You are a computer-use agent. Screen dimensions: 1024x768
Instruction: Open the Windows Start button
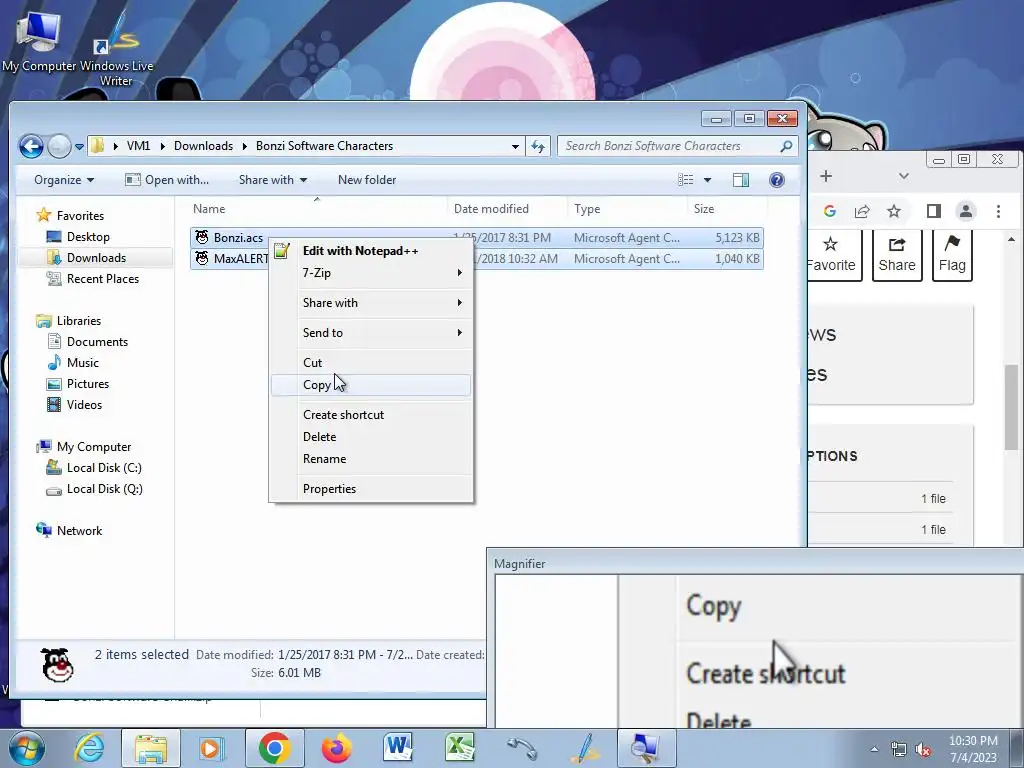coord(26,748)
